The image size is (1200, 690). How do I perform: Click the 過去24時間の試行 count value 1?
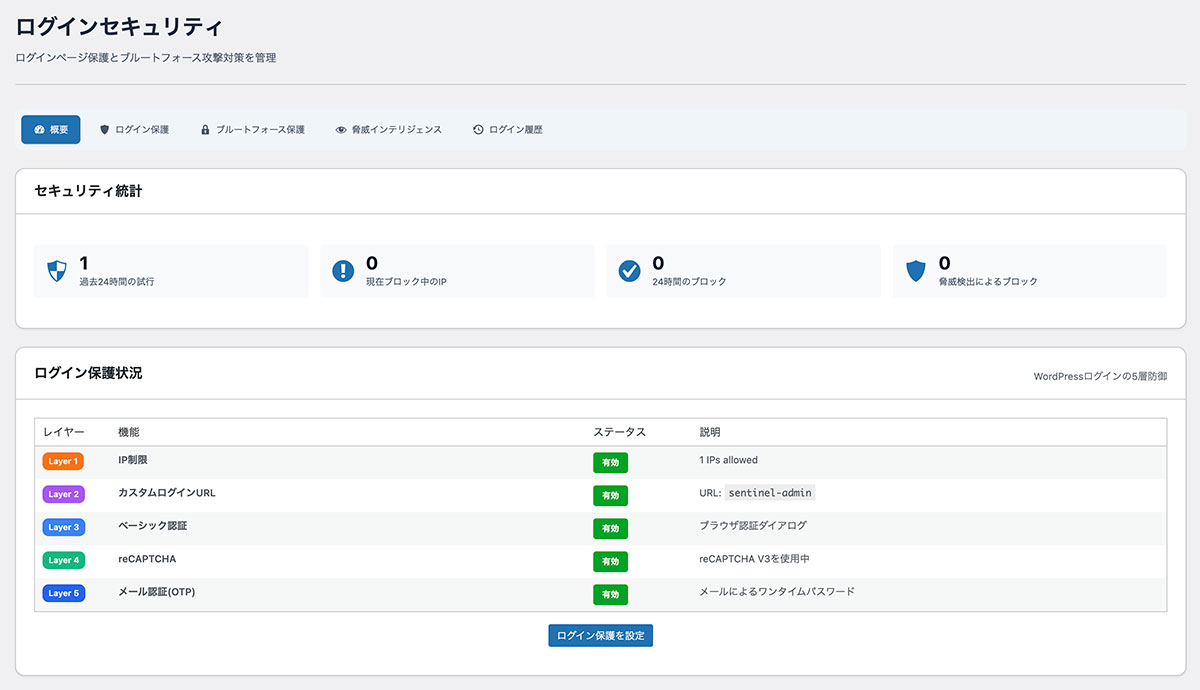84,263
